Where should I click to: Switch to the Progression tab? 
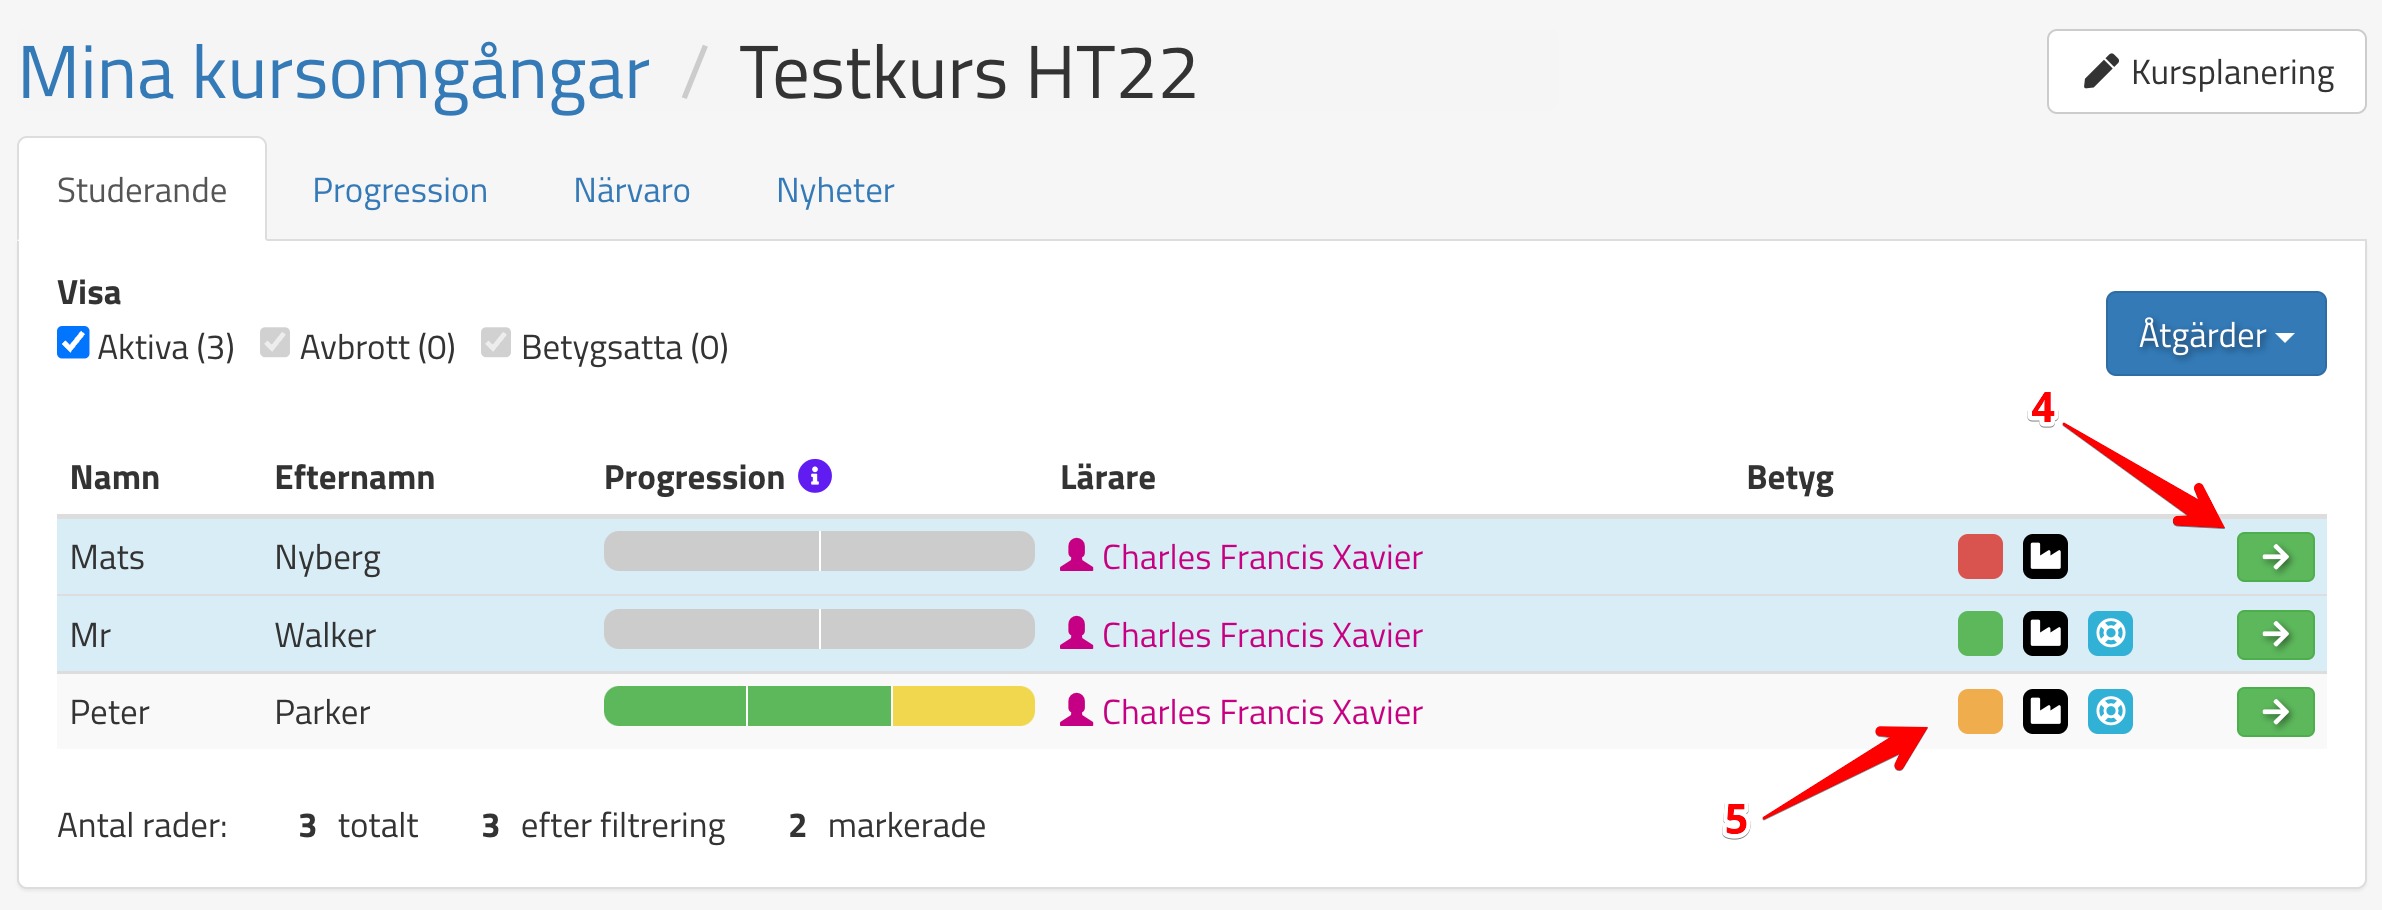[x=400, y=190]
